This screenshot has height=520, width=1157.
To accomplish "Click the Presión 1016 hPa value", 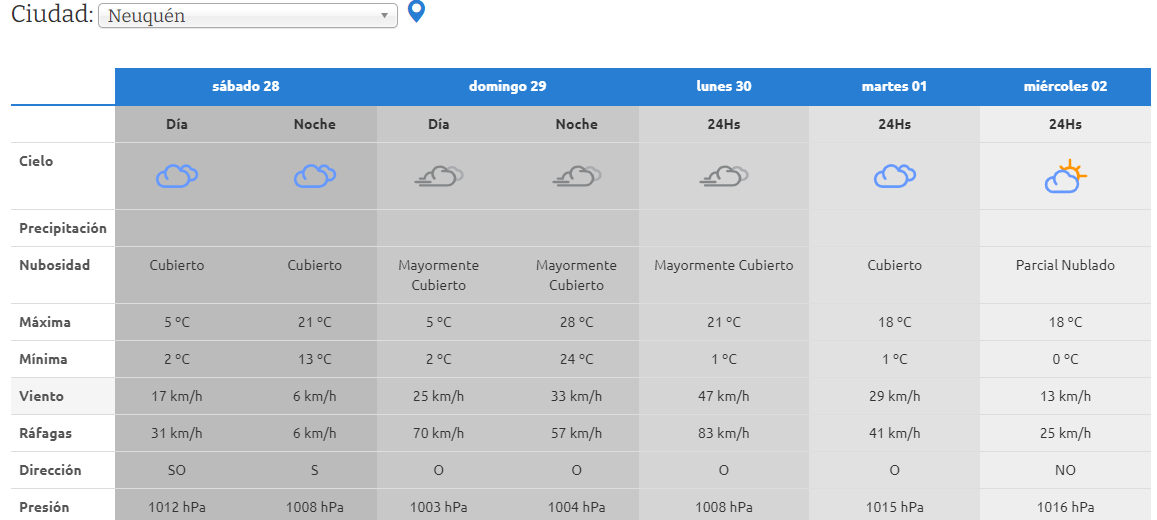I will tap(1065, 507).
